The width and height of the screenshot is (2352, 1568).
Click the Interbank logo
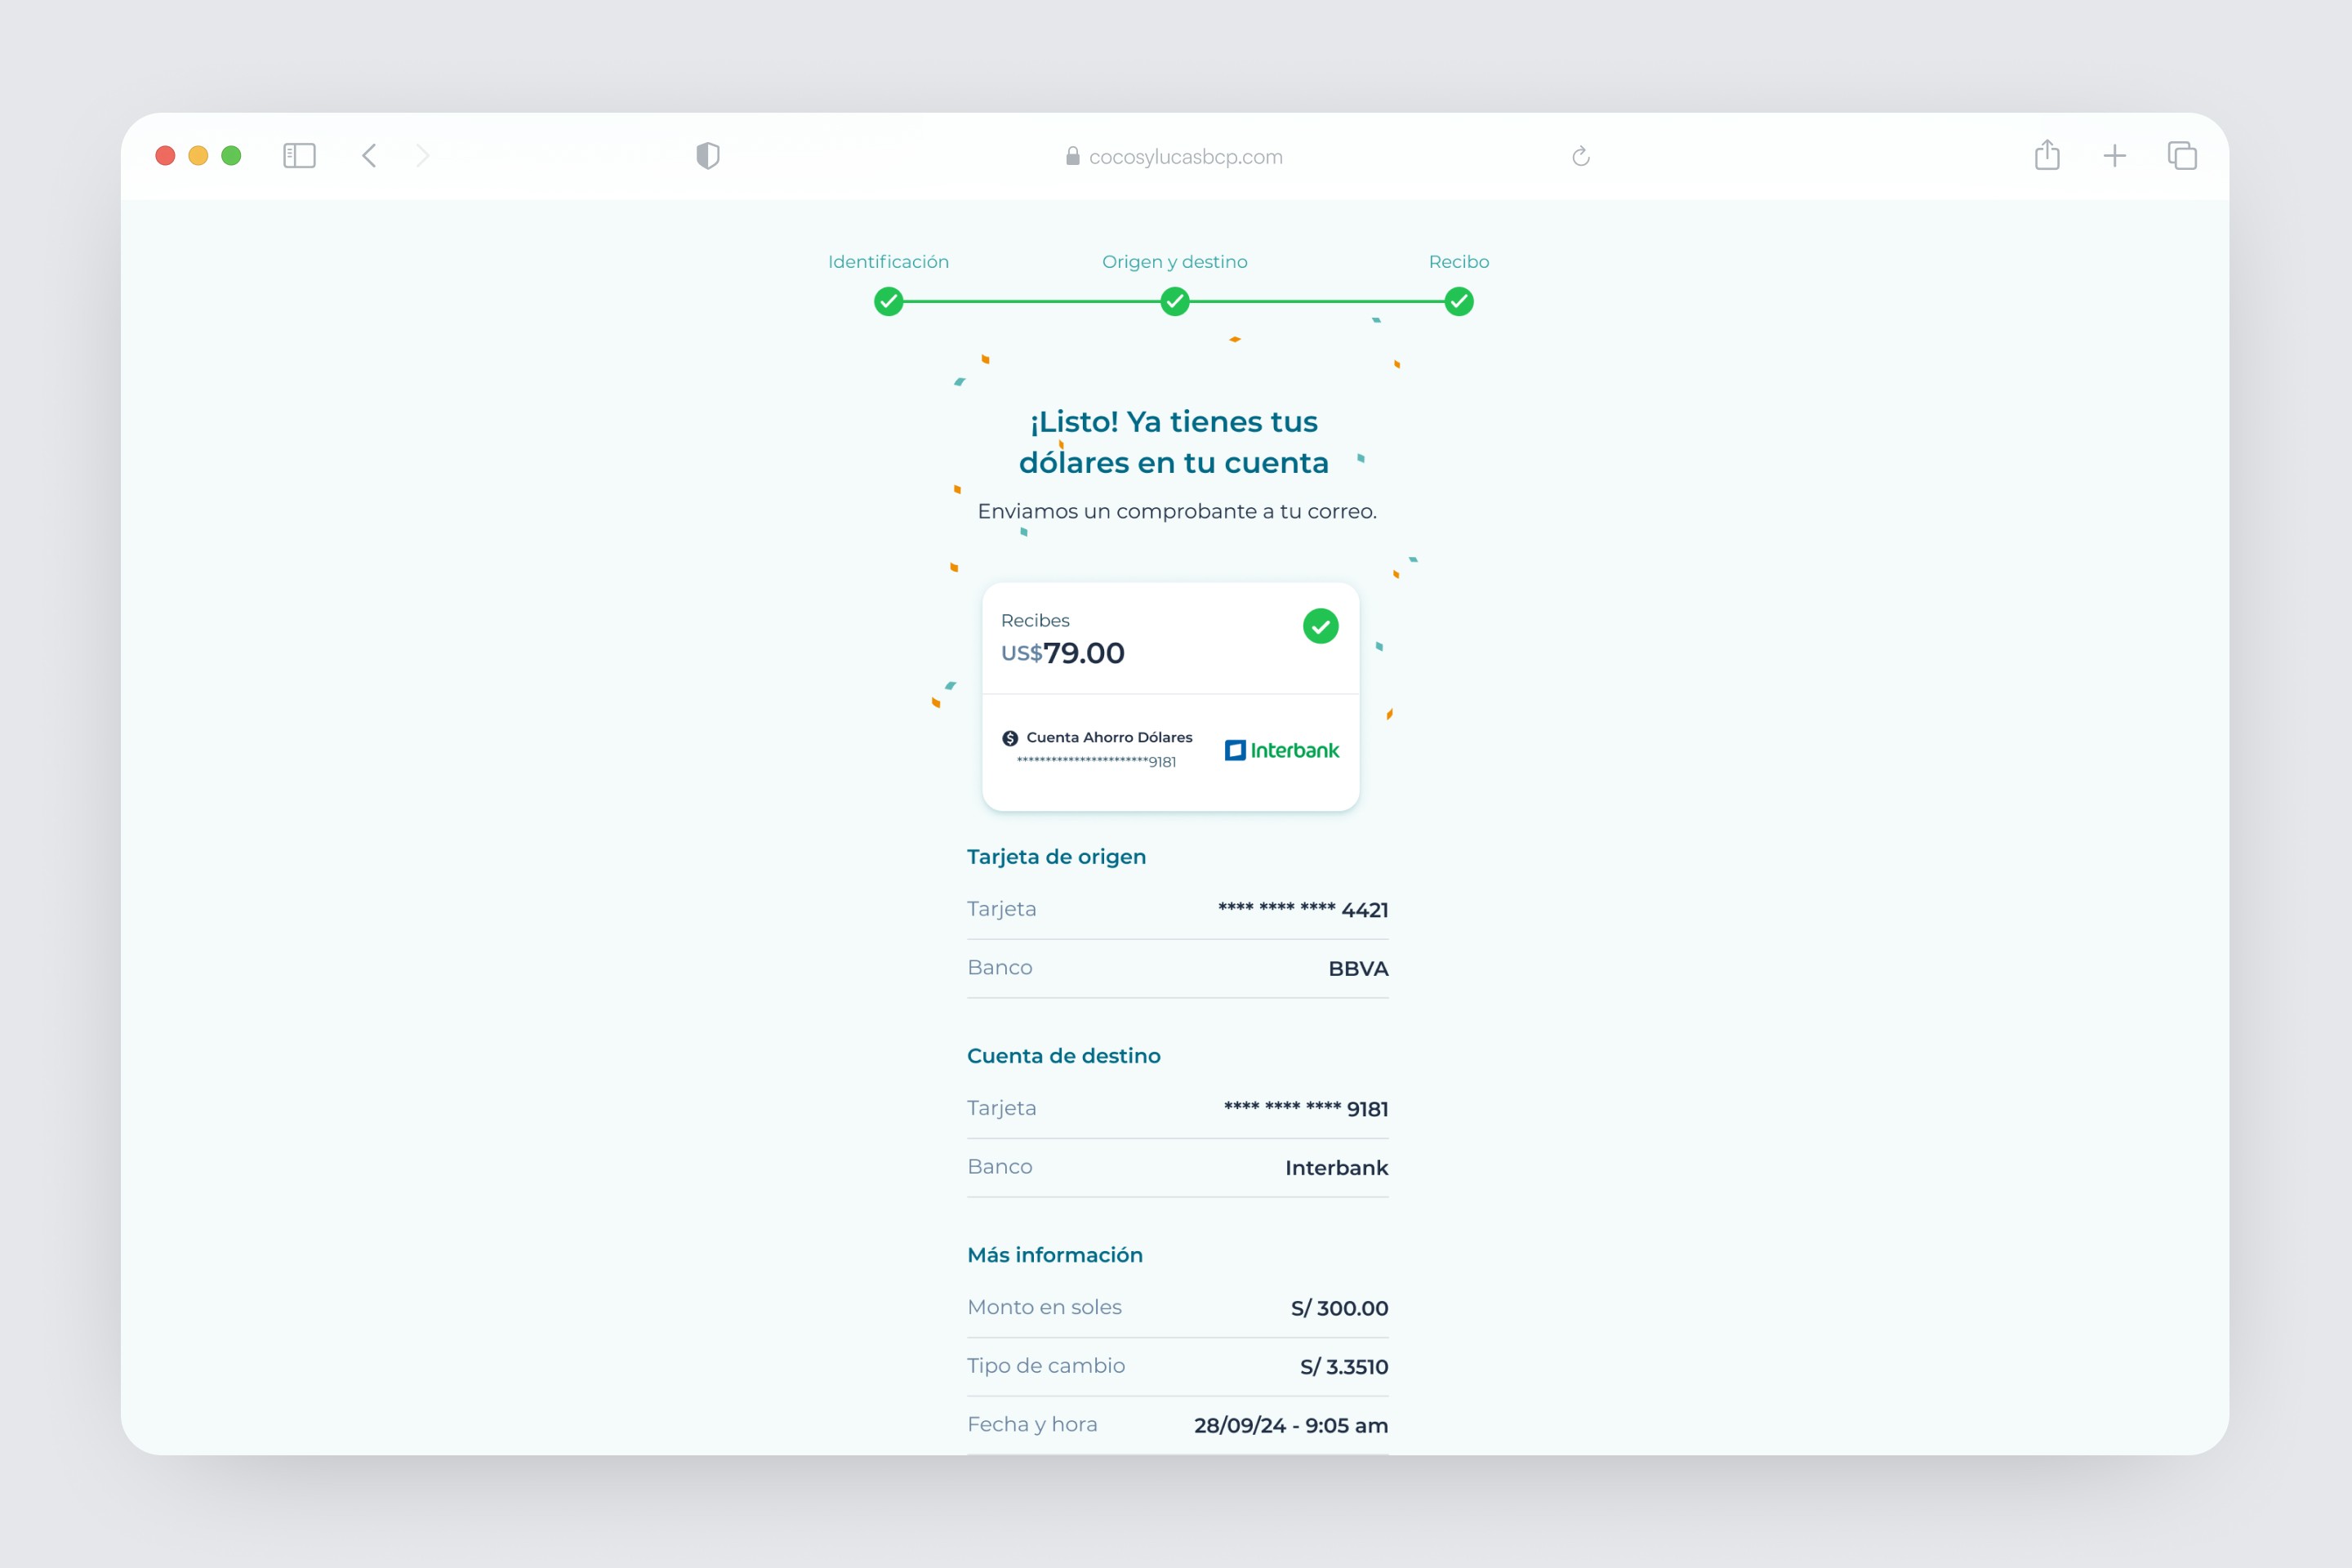pyautogui.click(x=1281, y=750)
